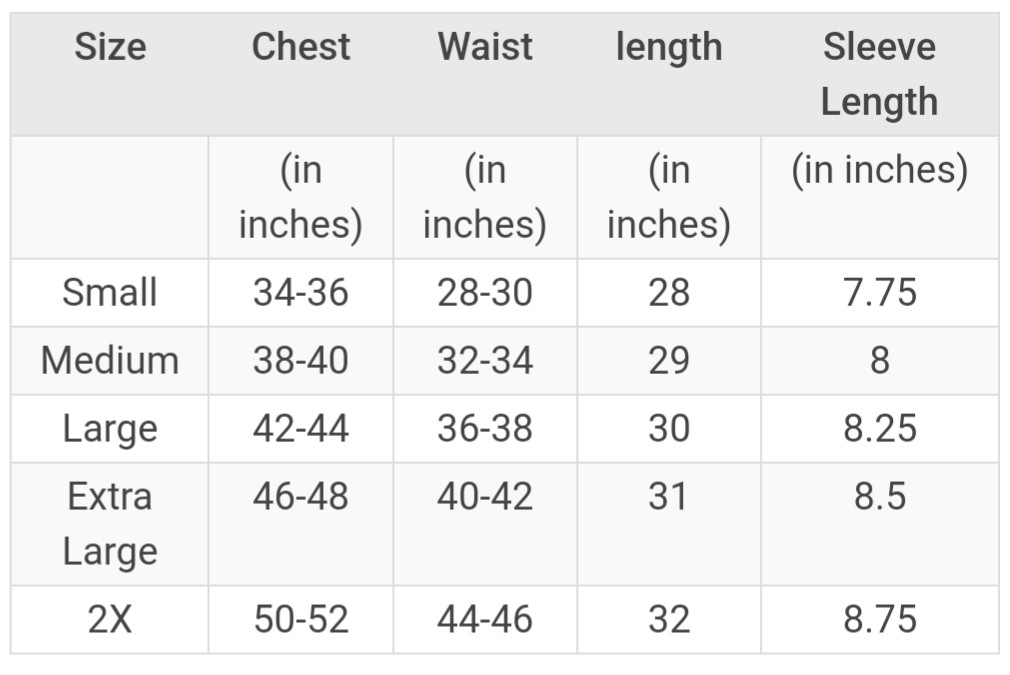
Task: Click the Waist column header
Action: click(485, 47)
